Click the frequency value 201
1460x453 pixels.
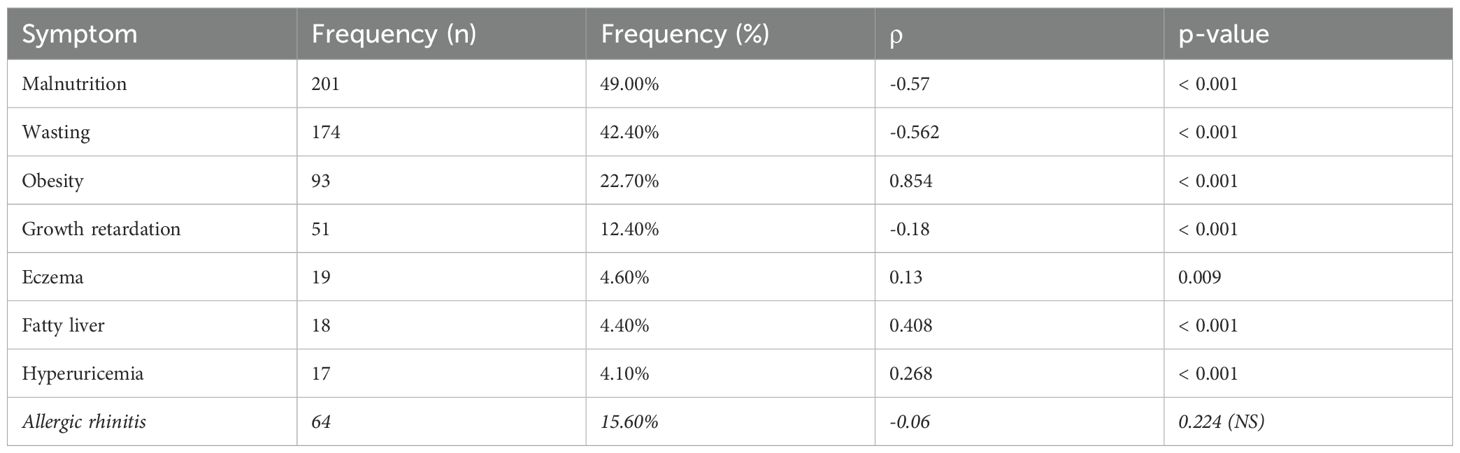(x=326, y=84)
